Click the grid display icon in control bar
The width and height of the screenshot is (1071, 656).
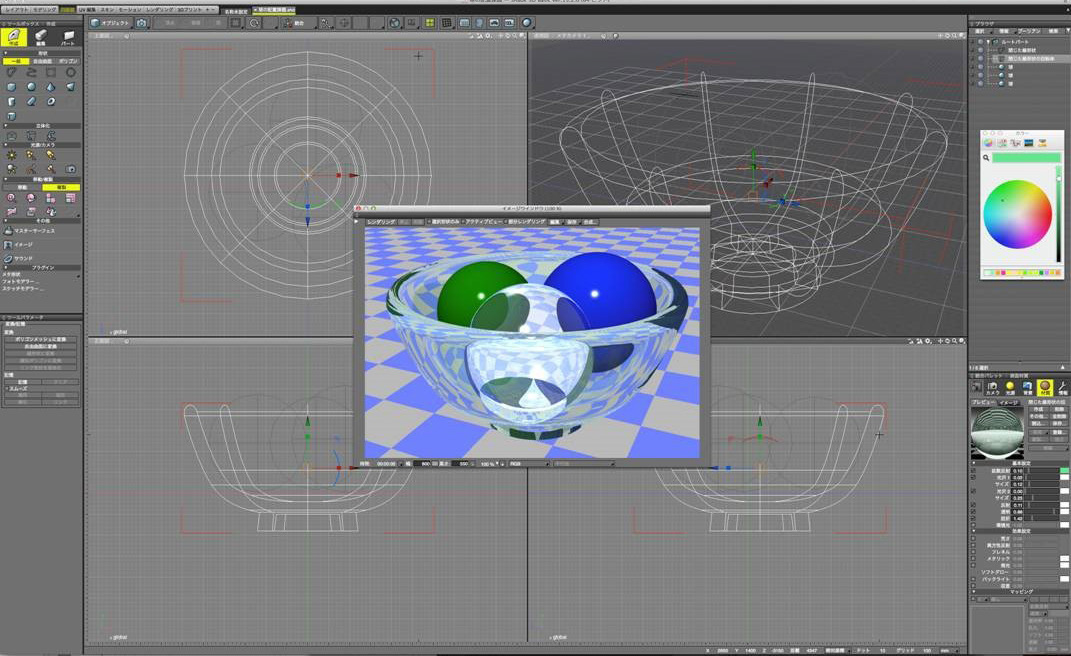[447, 23]
